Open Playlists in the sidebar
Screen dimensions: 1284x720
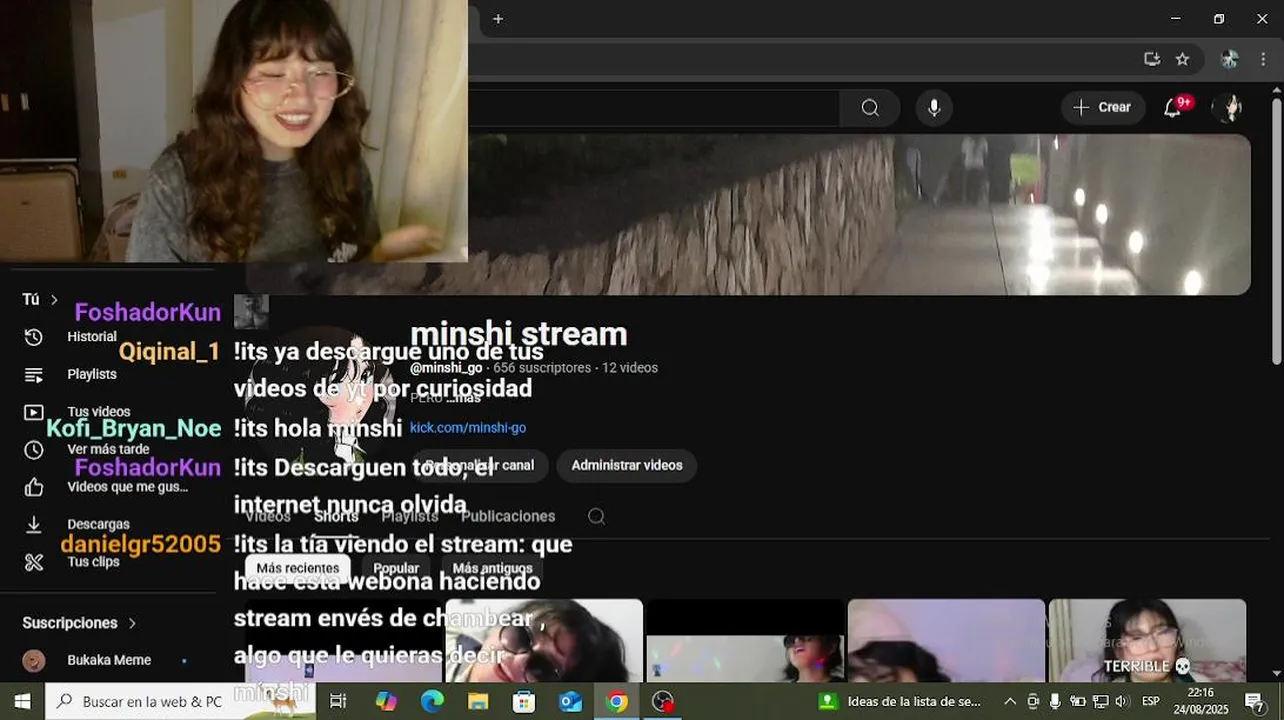(92, 374)
